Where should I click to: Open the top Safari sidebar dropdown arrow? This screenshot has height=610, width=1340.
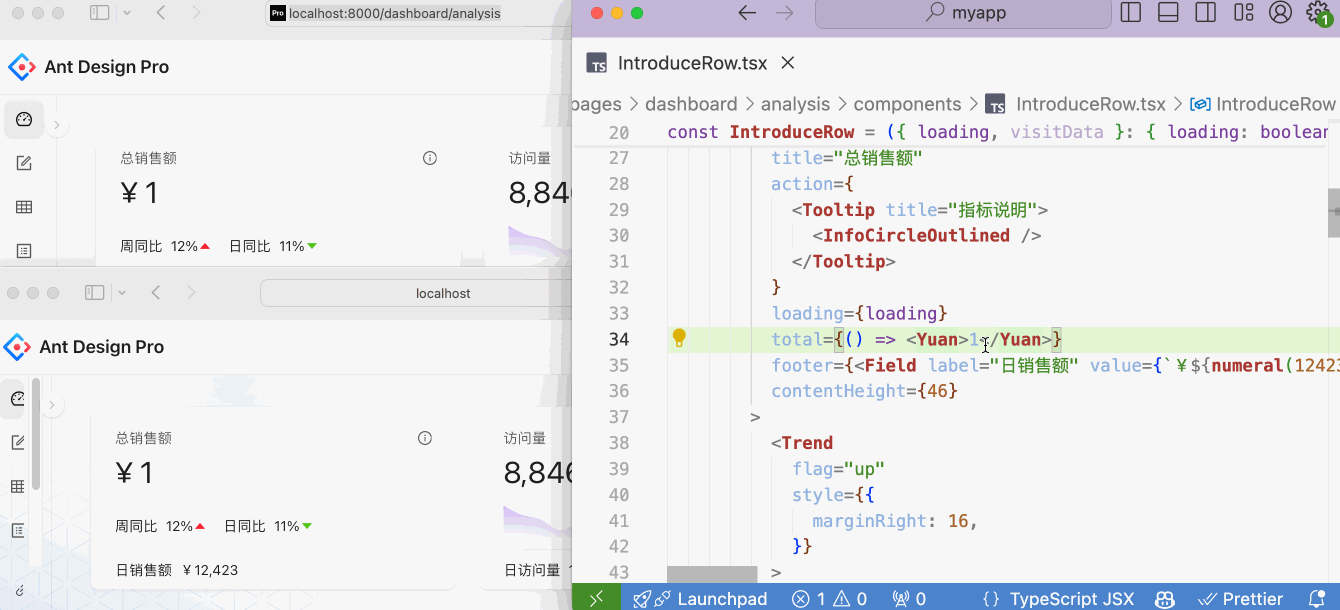tap(127, 13)
